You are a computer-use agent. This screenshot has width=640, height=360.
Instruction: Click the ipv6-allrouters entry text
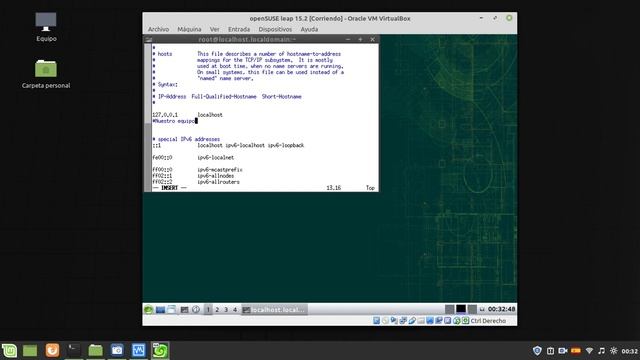[218, 182]
